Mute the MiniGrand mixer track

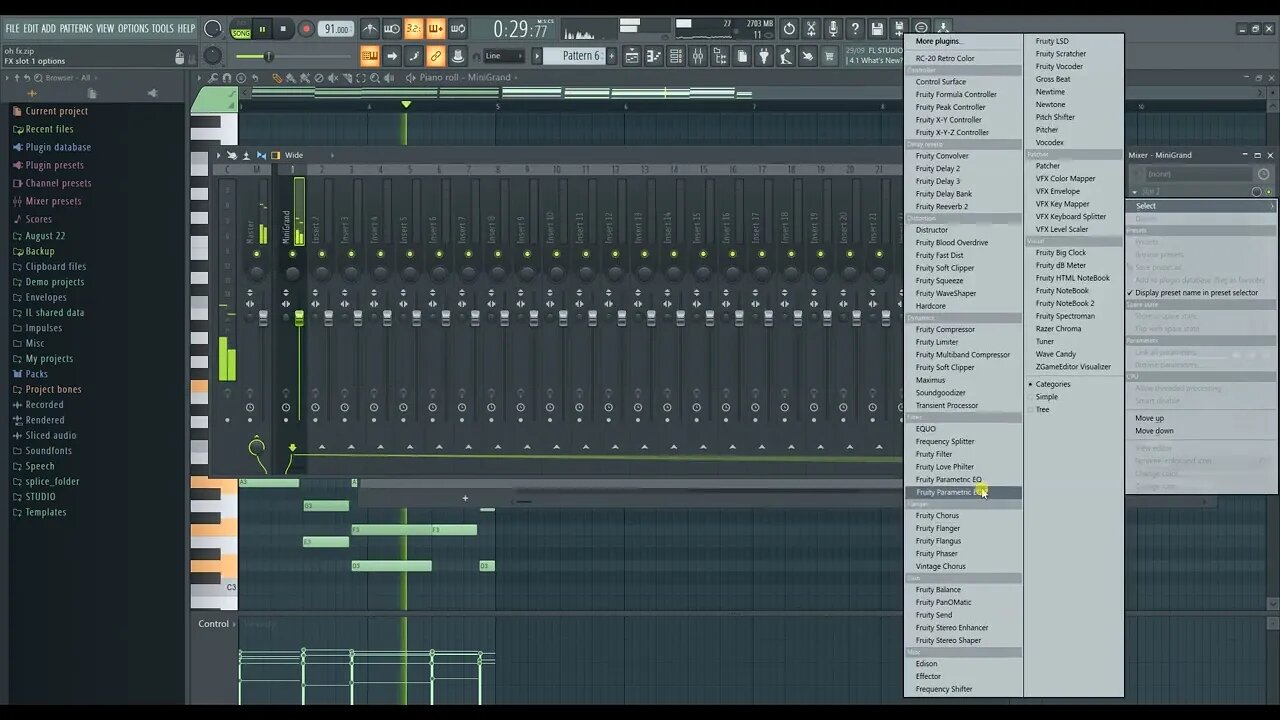coord(292,254)
